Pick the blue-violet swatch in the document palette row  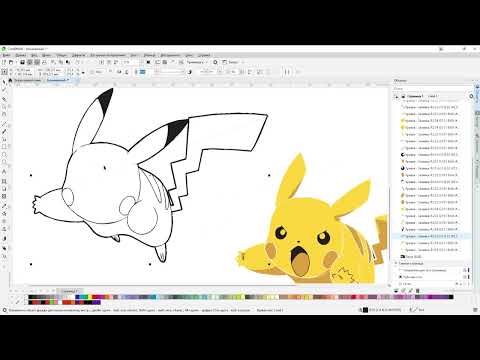96,302
